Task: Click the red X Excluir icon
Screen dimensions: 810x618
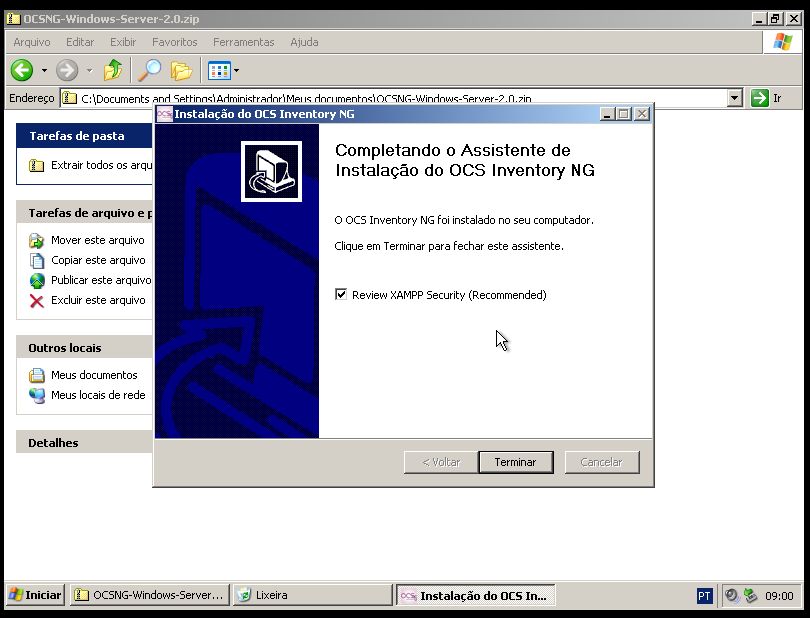Action: [37, 301]
